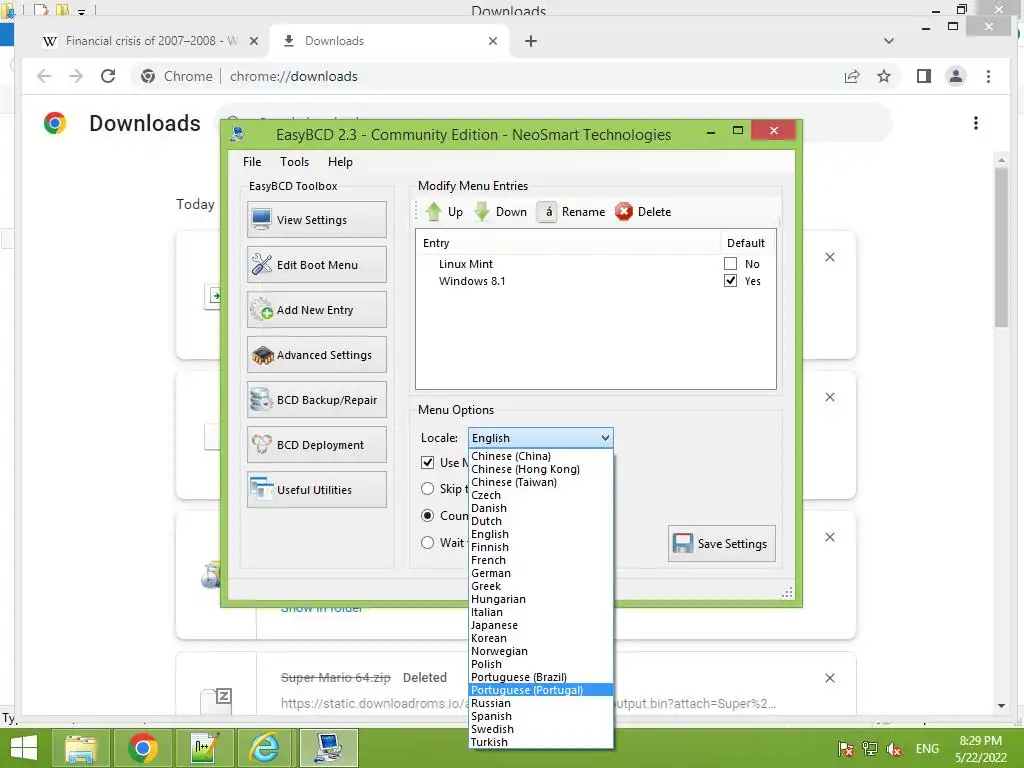Open Chrome's three-dot menu

point(988,76)
